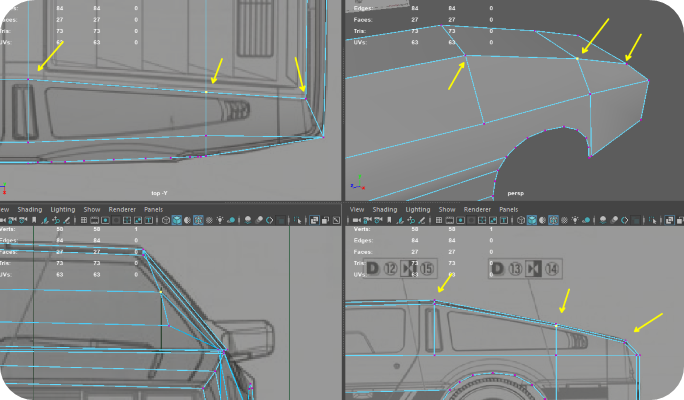Click Bookmarks icon in right lower panel
Image resolution: width=684 pixels, height=400 pixels.
tap(389, 220)
